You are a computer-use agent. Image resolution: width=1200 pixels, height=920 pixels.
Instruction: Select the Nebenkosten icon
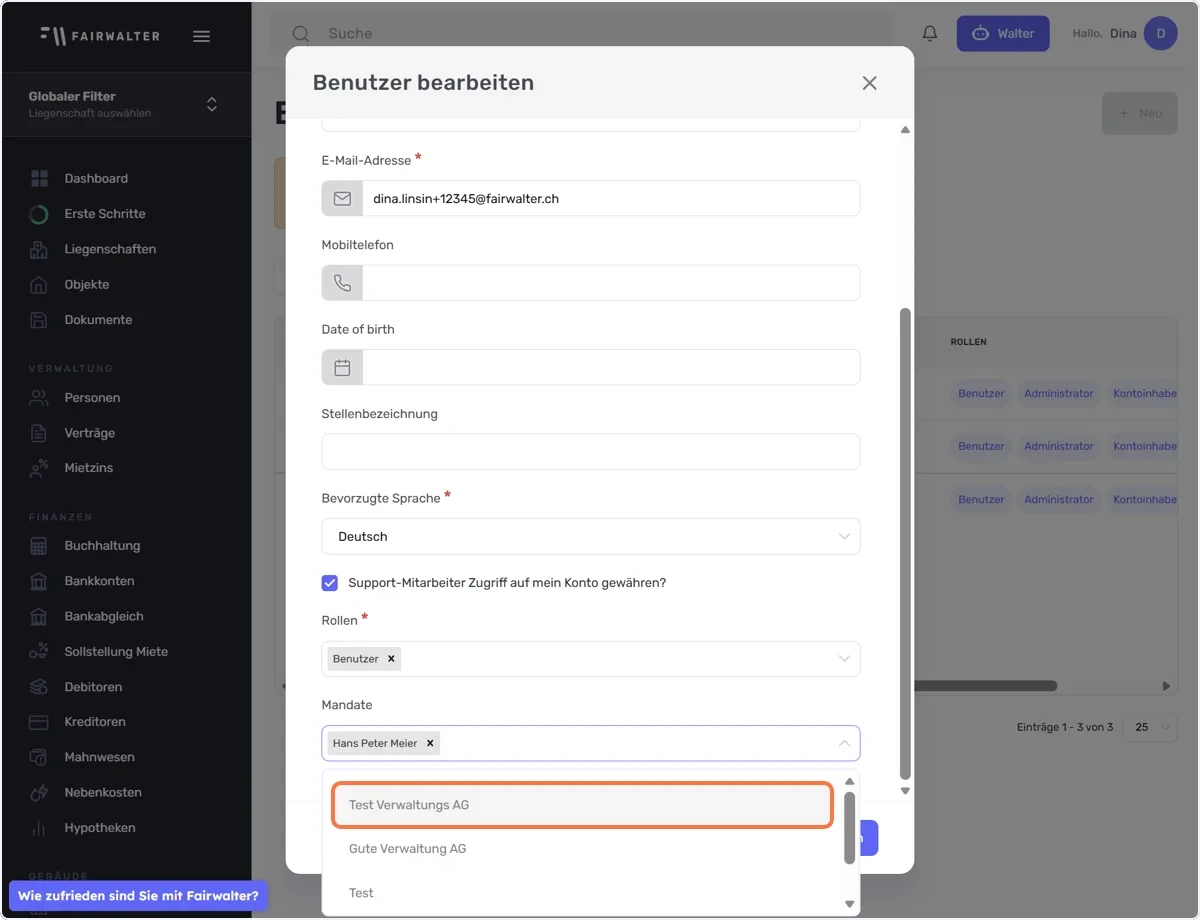(x=39, y=793)
